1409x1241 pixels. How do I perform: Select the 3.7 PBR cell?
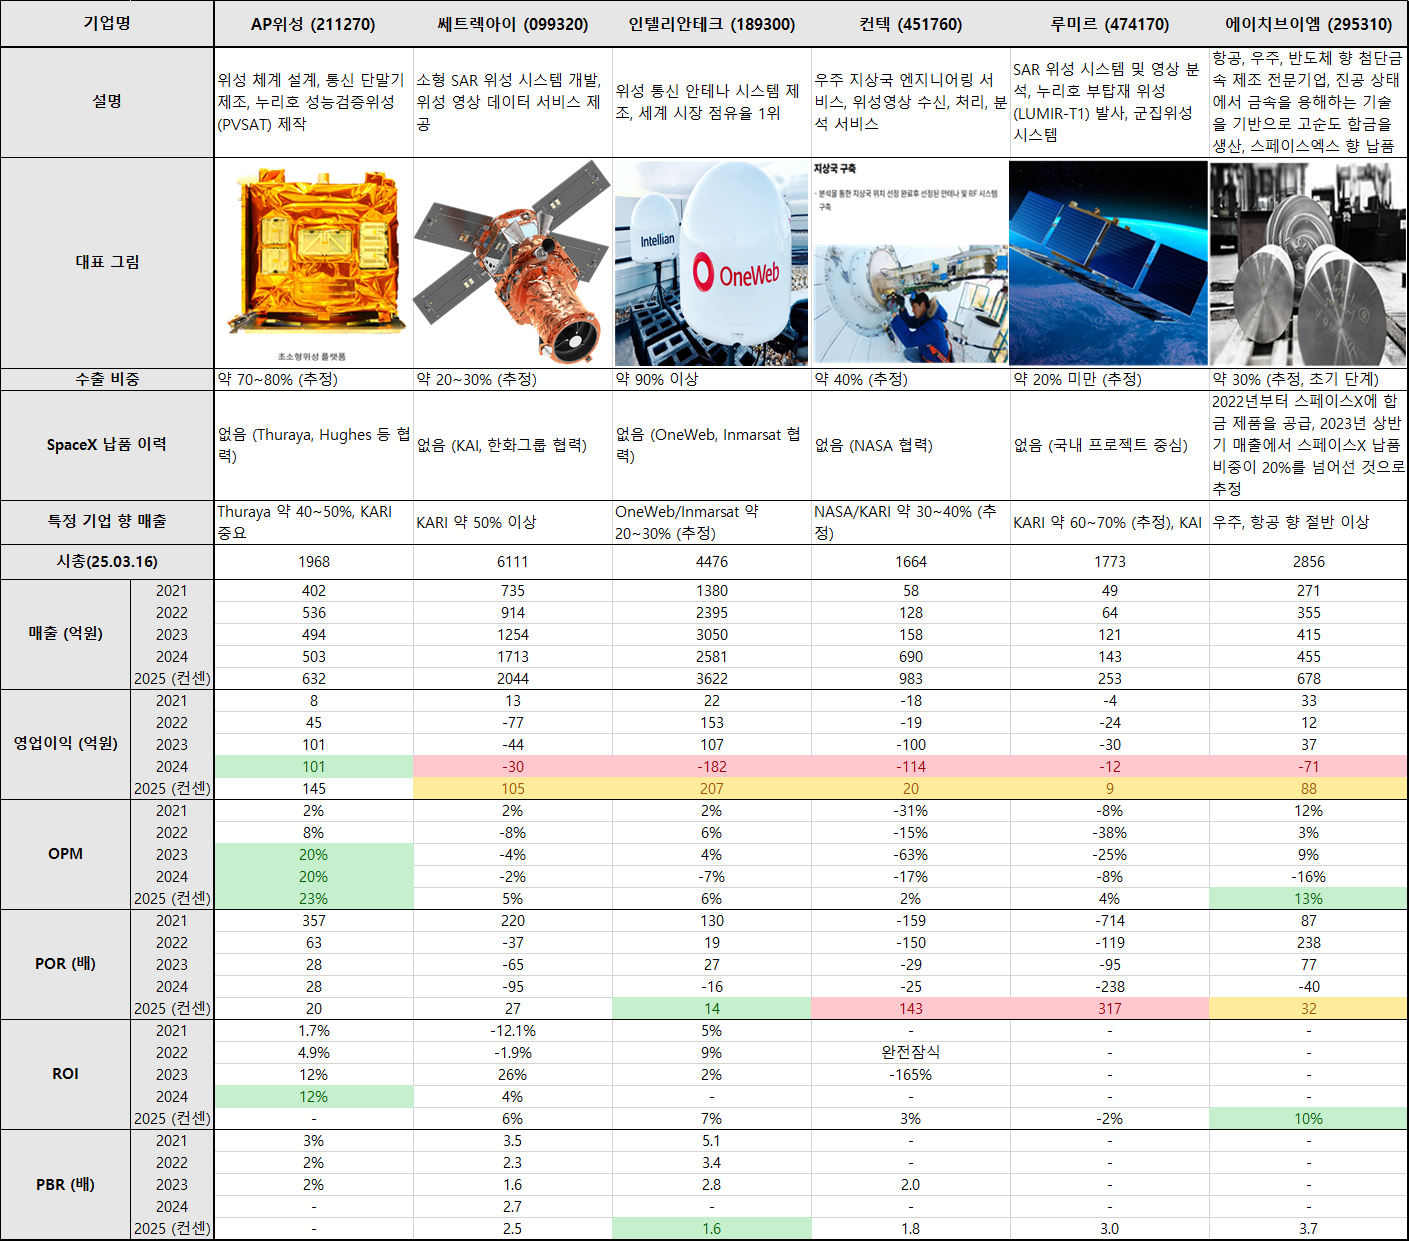1308,1229
